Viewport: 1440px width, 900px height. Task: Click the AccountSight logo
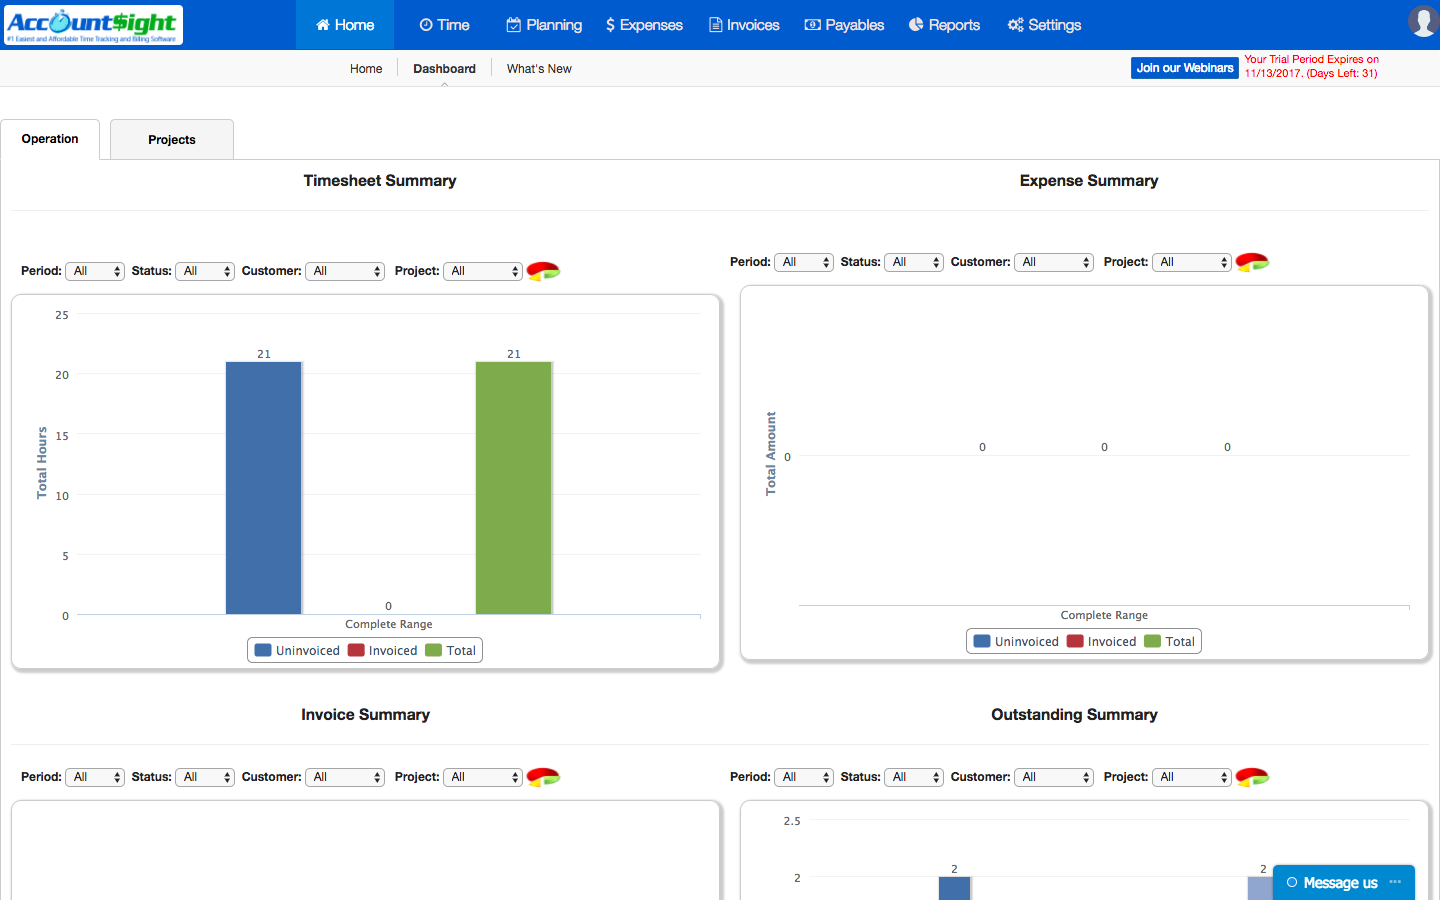pyautogui.click(x=93, y=25)
